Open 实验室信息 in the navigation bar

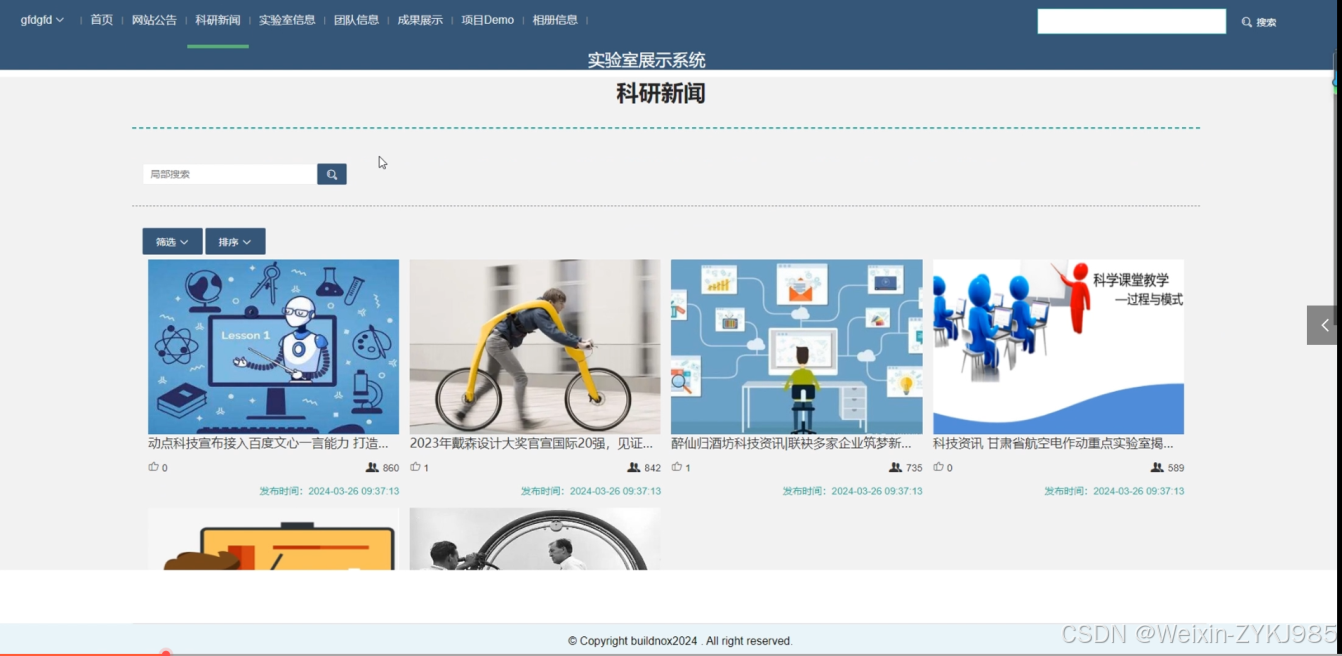point(287,20)
